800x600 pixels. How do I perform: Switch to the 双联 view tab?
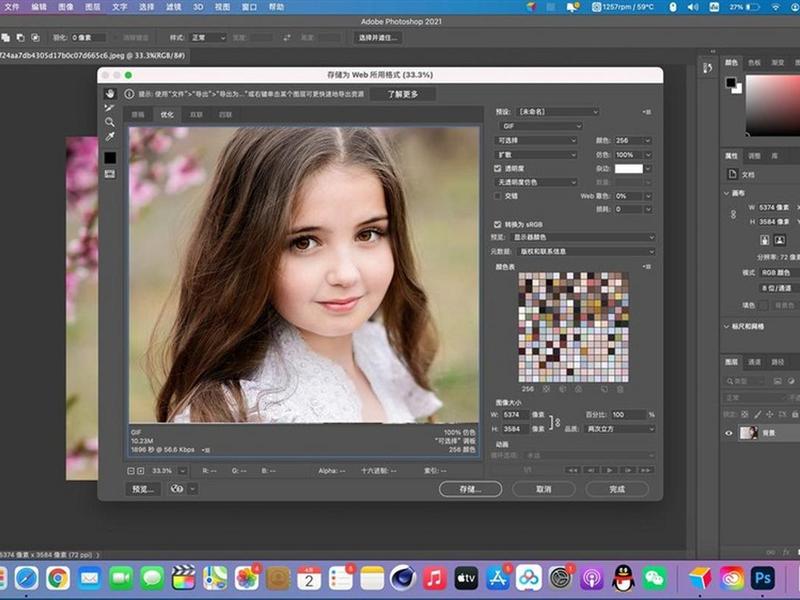pyautogui.click(x=196, y=115)
